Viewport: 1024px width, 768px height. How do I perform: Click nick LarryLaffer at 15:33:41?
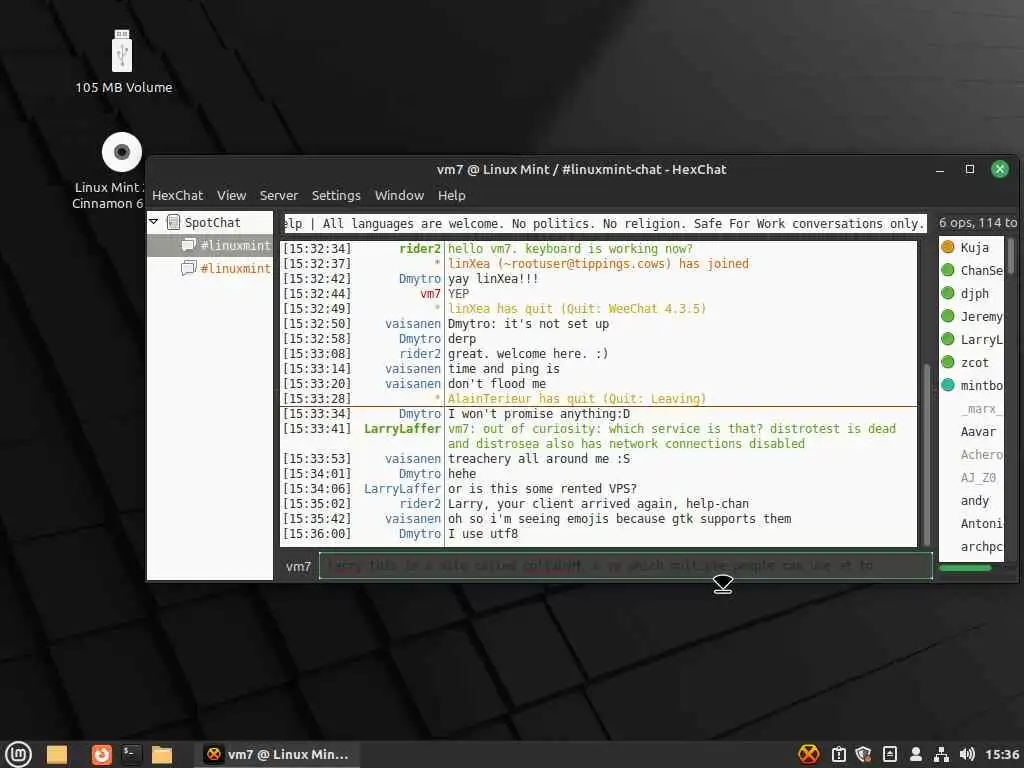click(x=402, y=428)
